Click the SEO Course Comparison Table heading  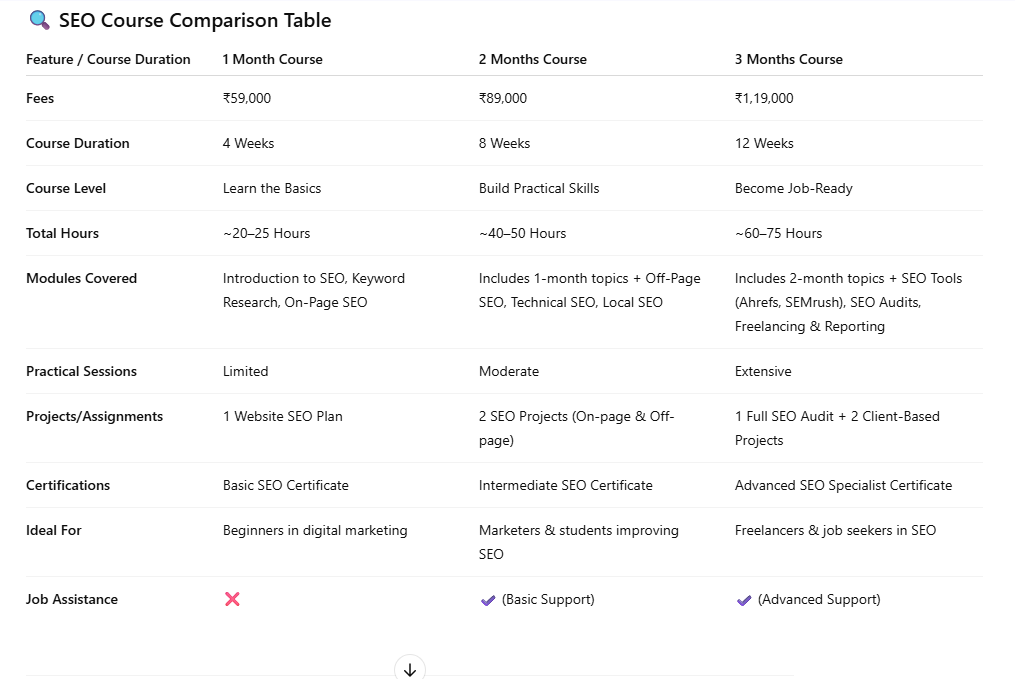click(195, 20)
